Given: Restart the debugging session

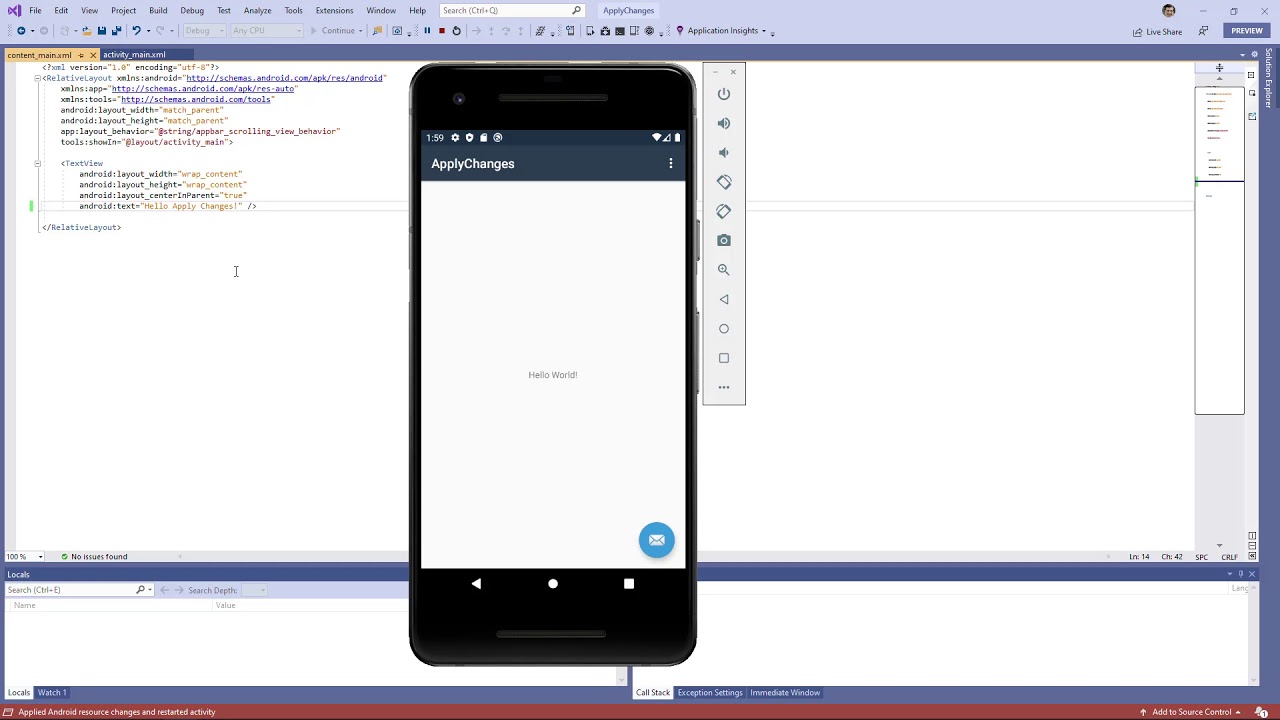Looking at the screenshot, I should click(456, 31).
